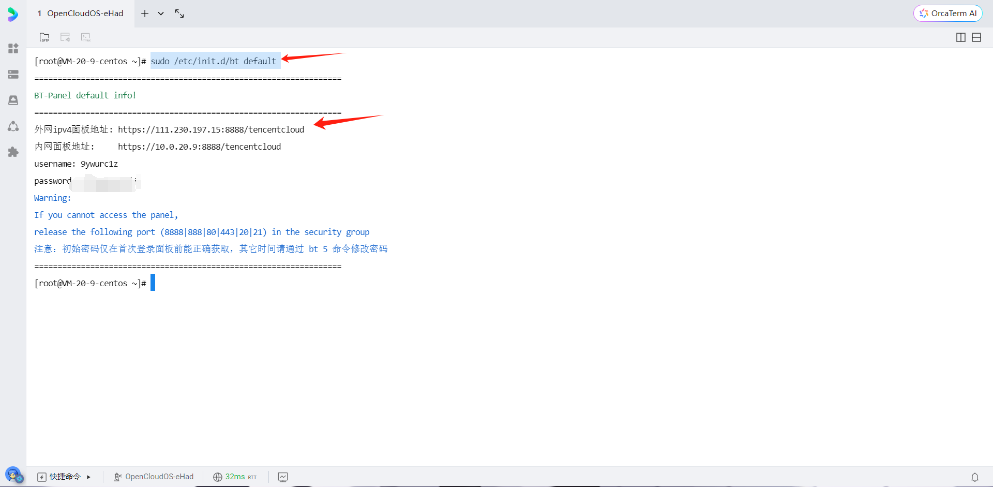Screen dimensions: 1006x490
Task: Click the username 9ywurclz line
Action: point(76,164)
